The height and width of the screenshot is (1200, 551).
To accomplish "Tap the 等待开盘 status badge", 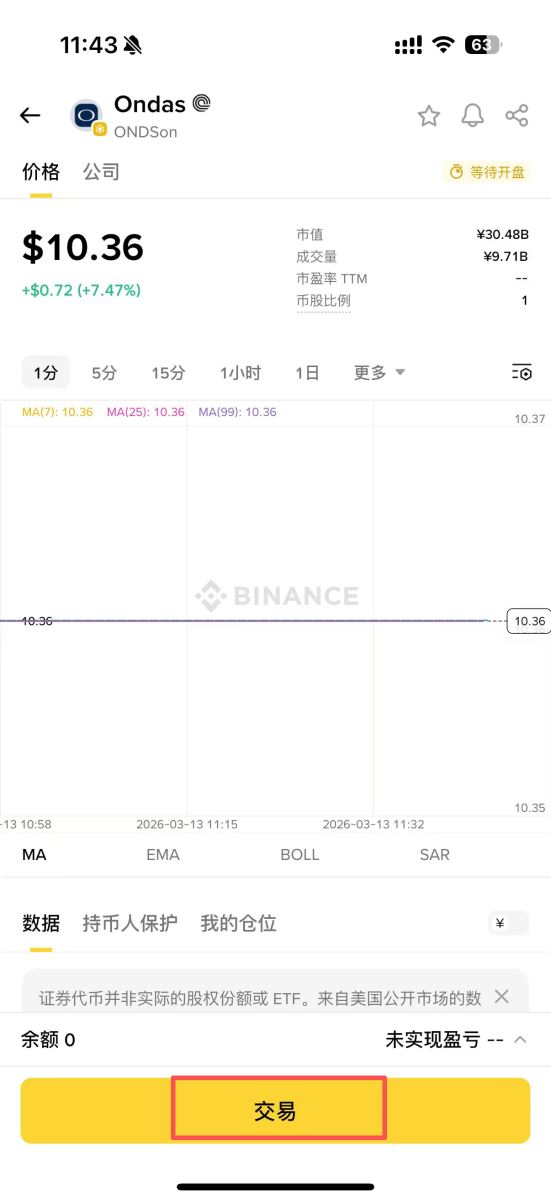I will point(487,172).
